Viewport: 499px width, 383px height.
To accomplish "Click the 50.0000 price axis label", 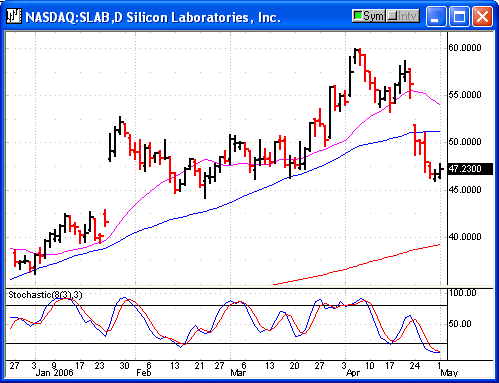I will point(465,142).
